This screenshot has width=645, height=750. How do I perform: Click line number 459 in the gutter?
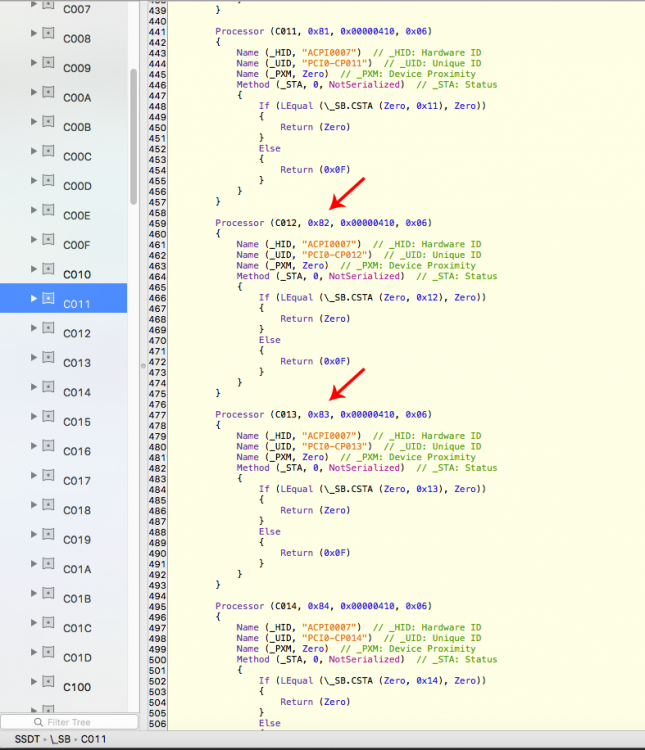pos(157,224)
